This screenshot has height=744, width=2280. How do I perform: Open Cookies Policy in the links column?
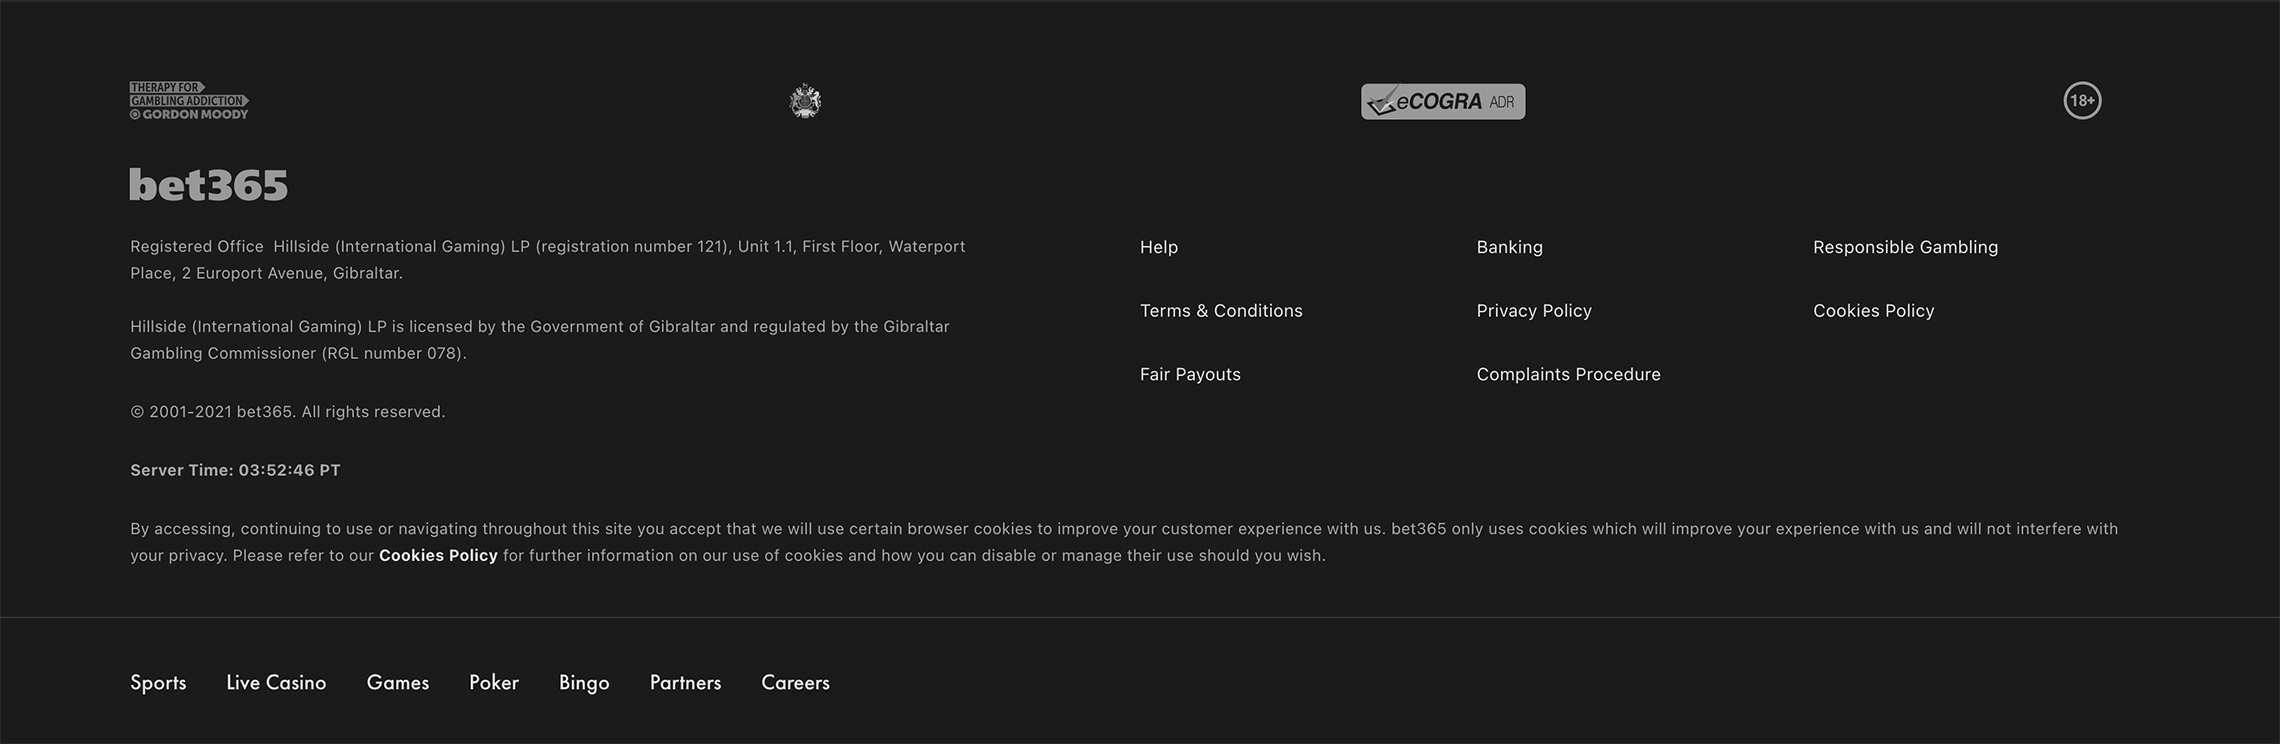(1874, 311)
